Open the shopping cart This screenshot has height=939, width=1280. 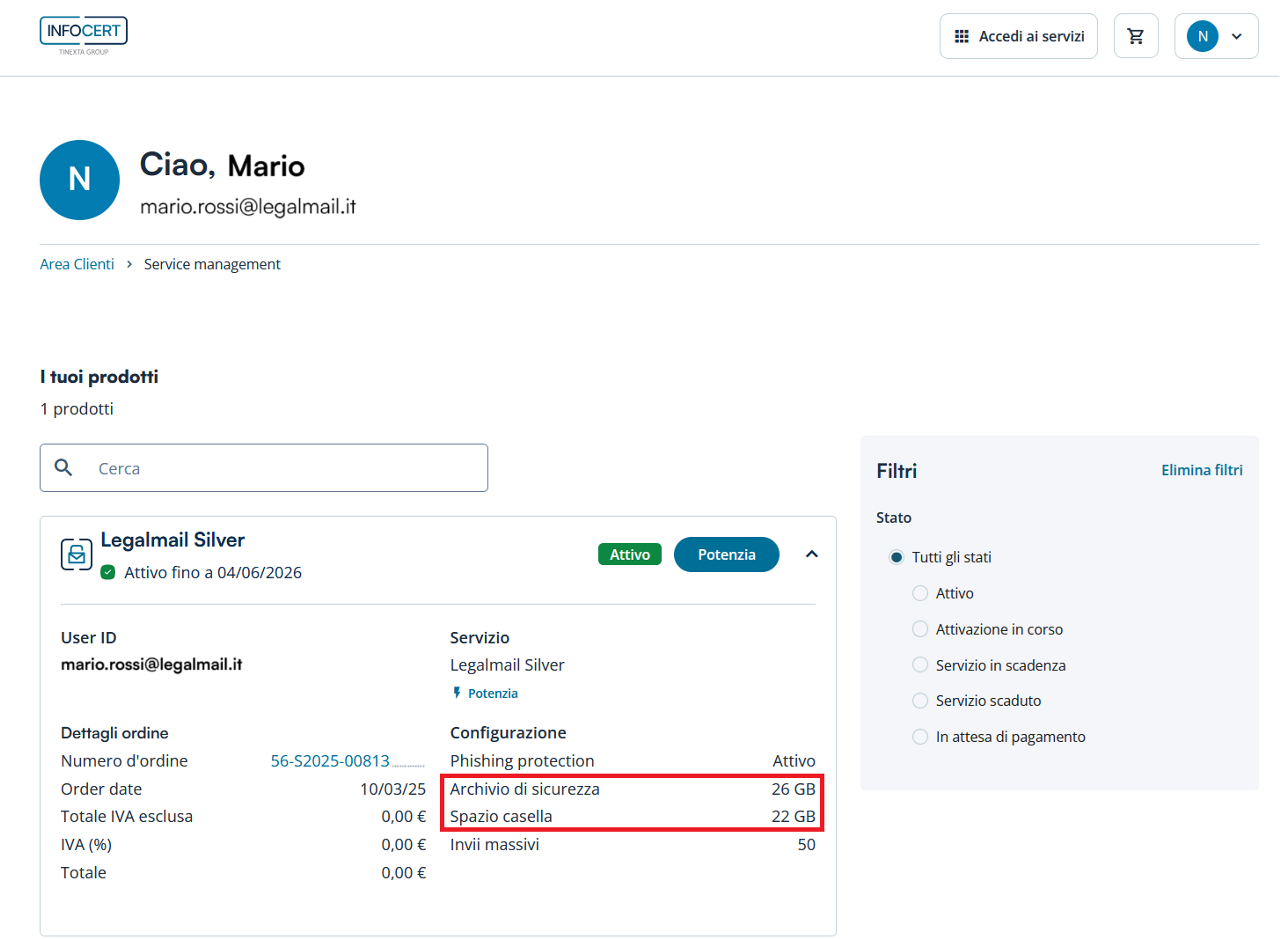(1135, 36)
